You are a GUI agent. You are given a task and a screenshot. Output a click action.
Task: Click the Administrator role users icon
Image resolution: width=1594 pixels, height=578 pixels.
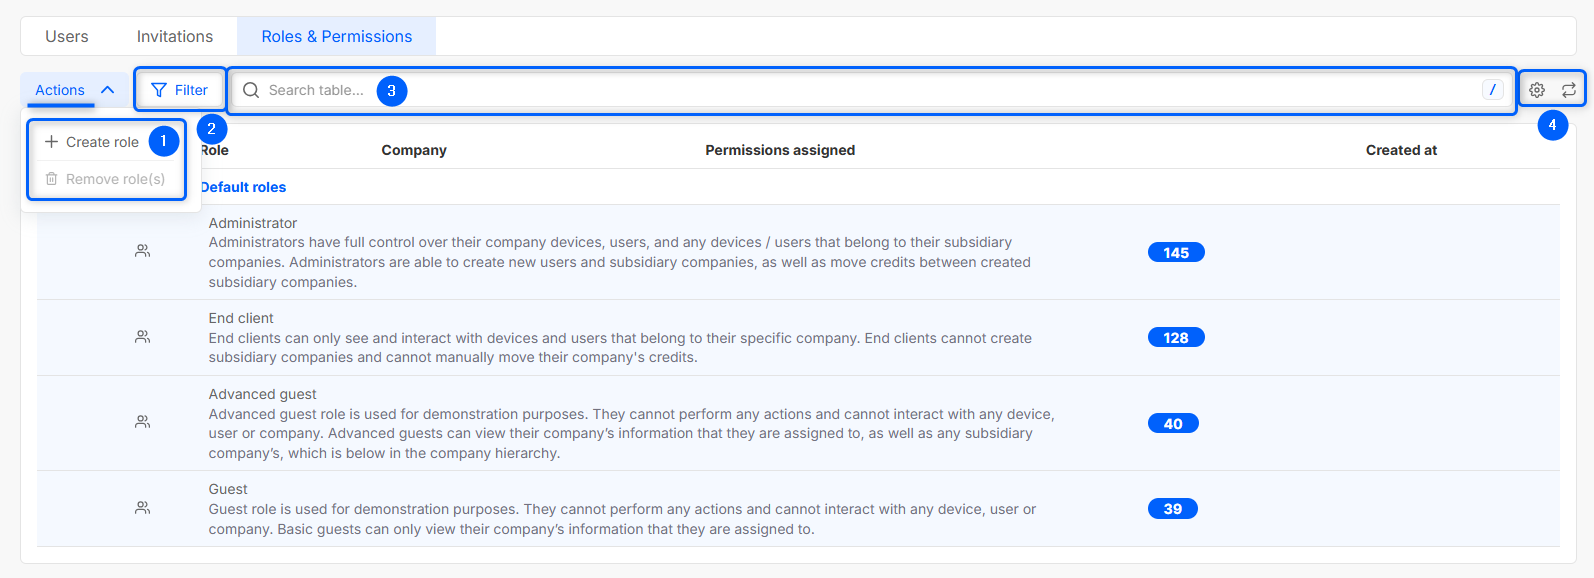click(x=143, y=252)
